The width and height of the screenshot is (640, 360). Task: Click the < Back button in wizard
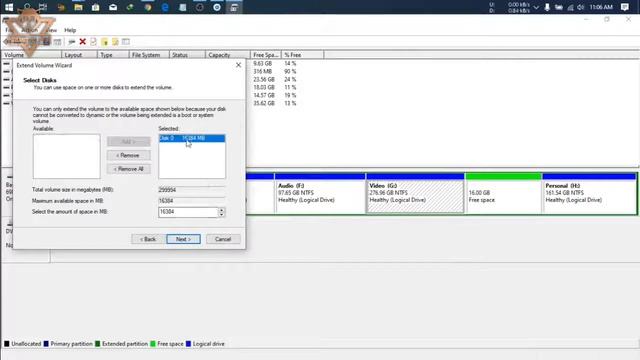click(x=148, y=239)
